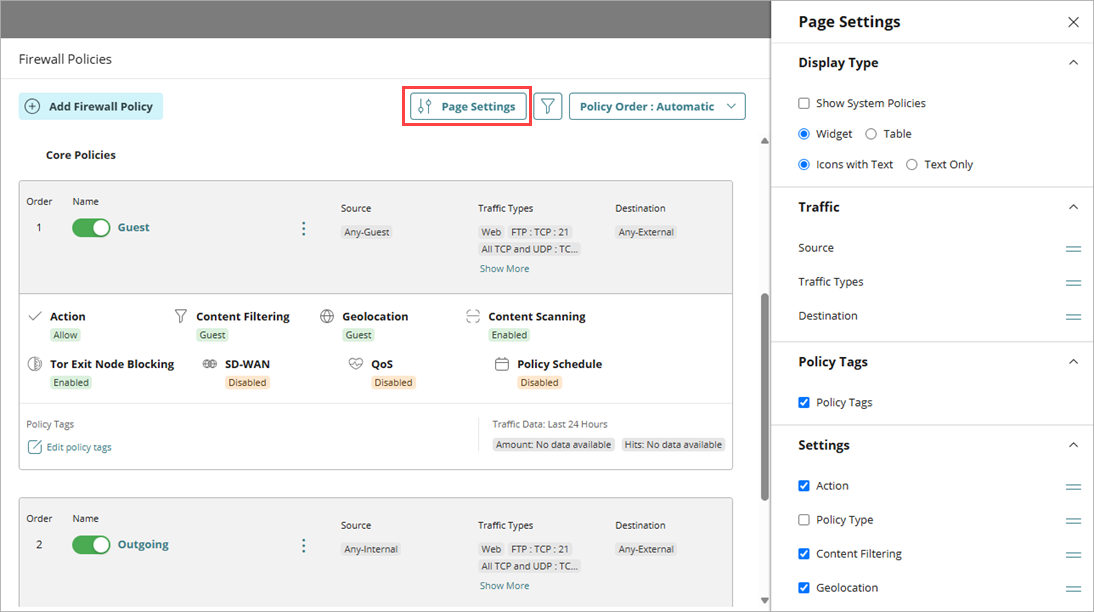Click the Content Scanning icon
The image size is (1094, 612).
[x=473, y=316]
